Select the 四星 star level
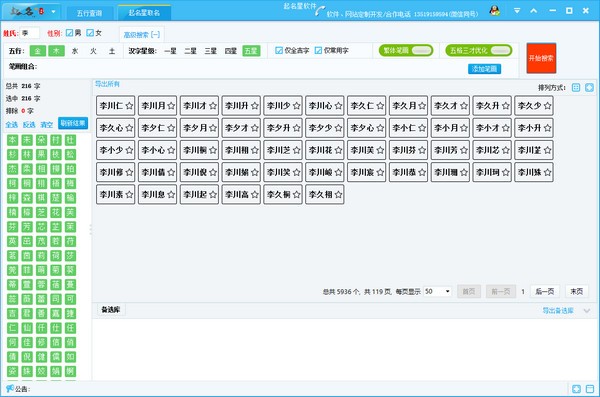The image size is (600, 397). coord(230,51)
